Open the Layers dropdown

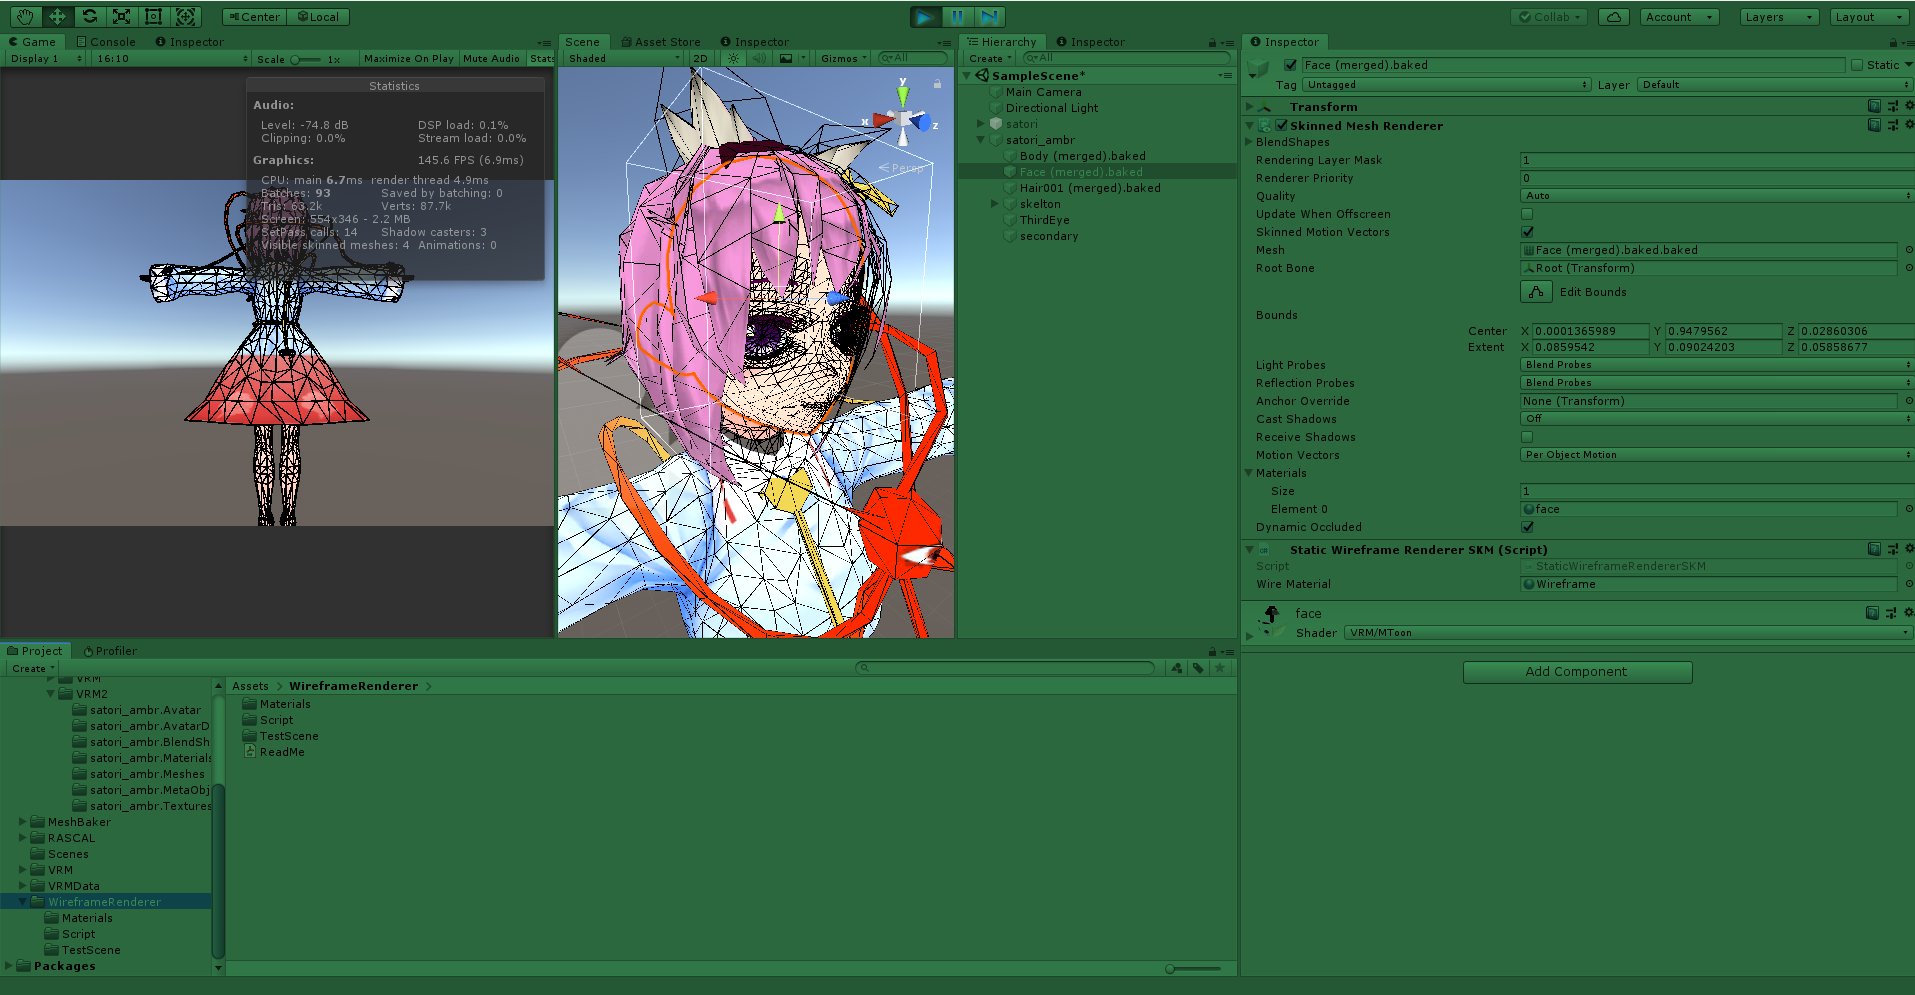(x=1779, y=17)
